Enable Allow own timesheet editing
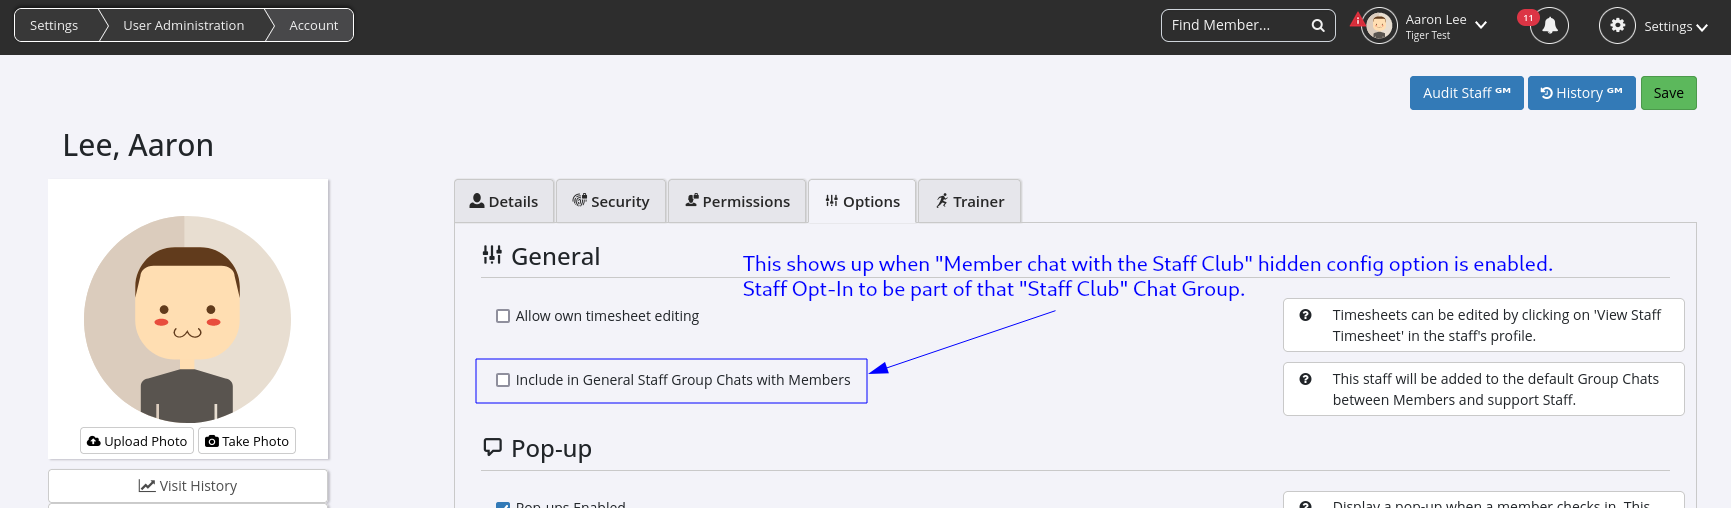The width and height of the screenshot is (1731, 508). (503, 316)
